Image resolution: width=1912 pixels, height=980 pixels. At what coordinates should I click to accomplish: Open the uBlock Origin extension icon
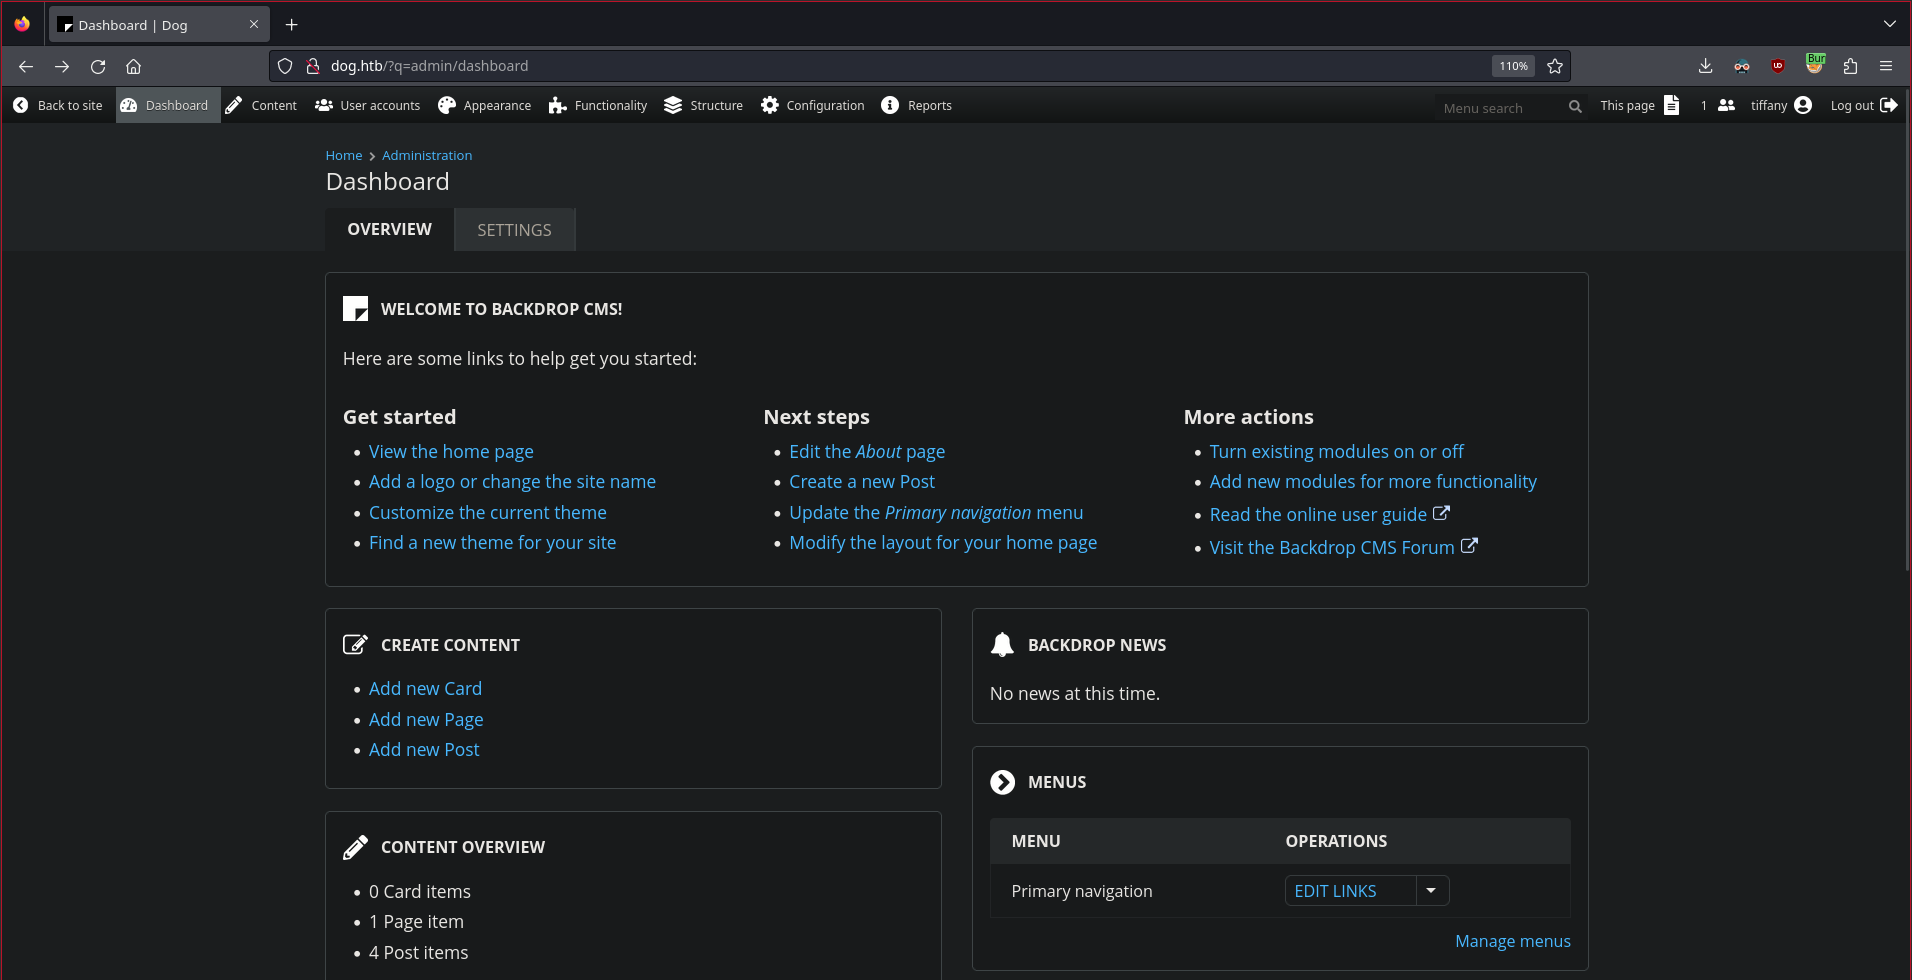(1778, 66)
